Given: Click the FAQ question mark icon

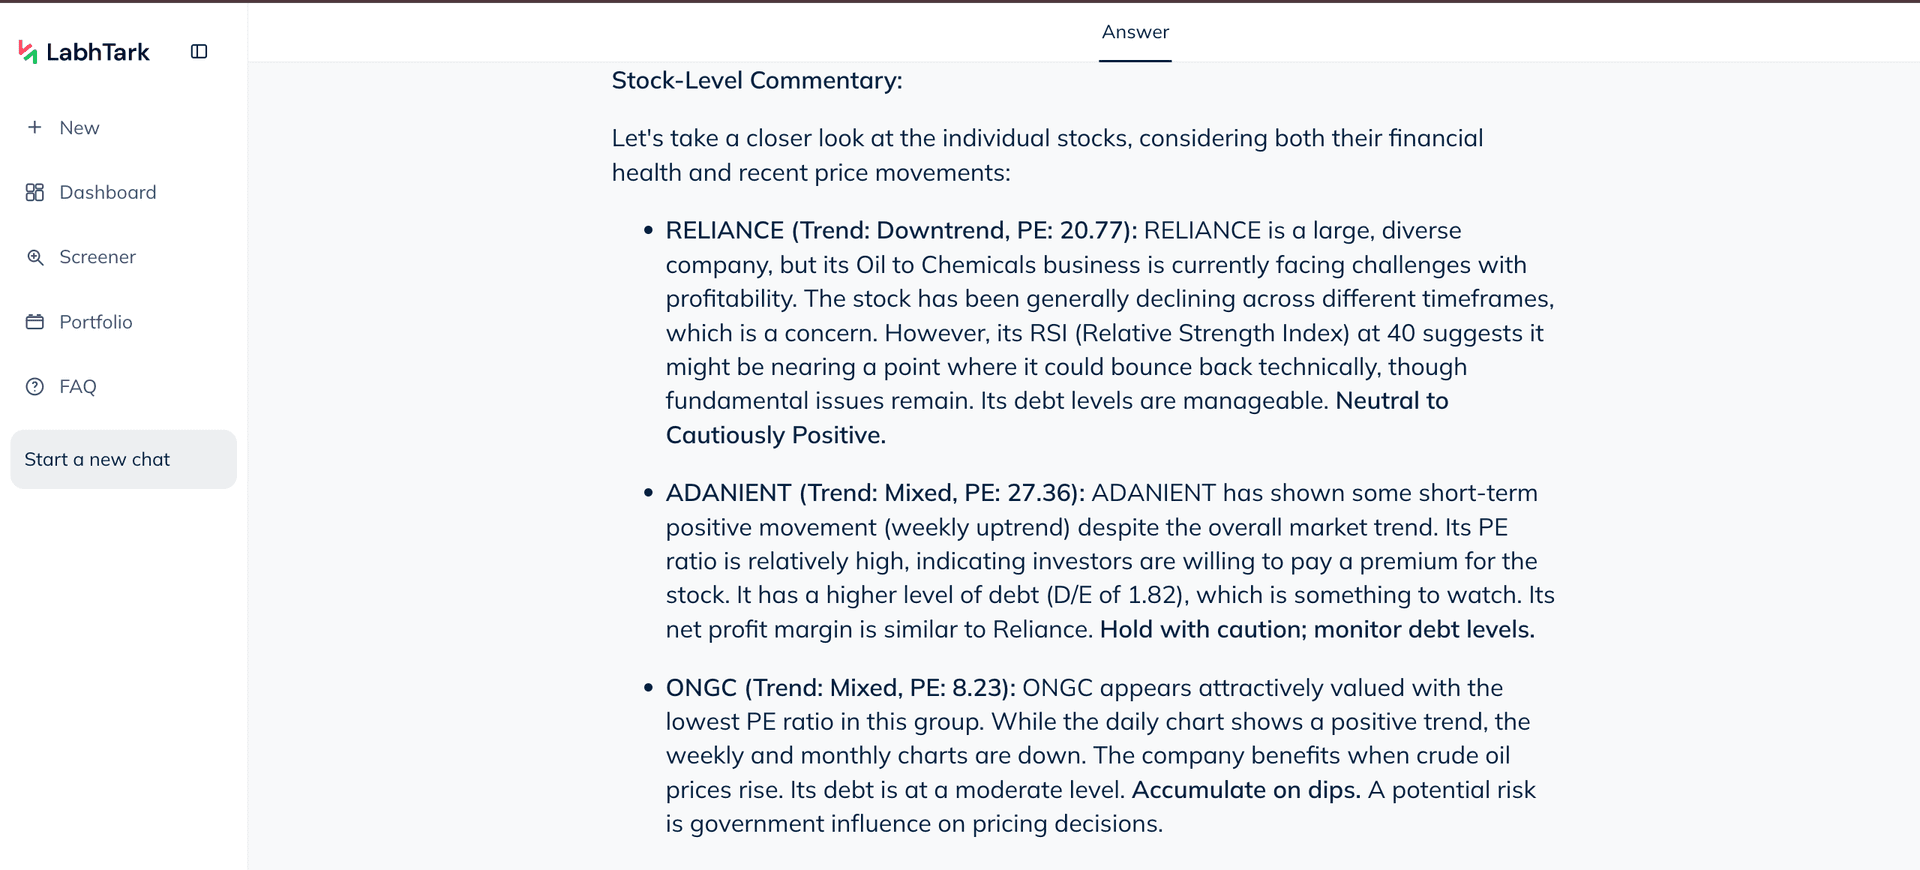Looking at the screenshot, I should pos(35,387).
